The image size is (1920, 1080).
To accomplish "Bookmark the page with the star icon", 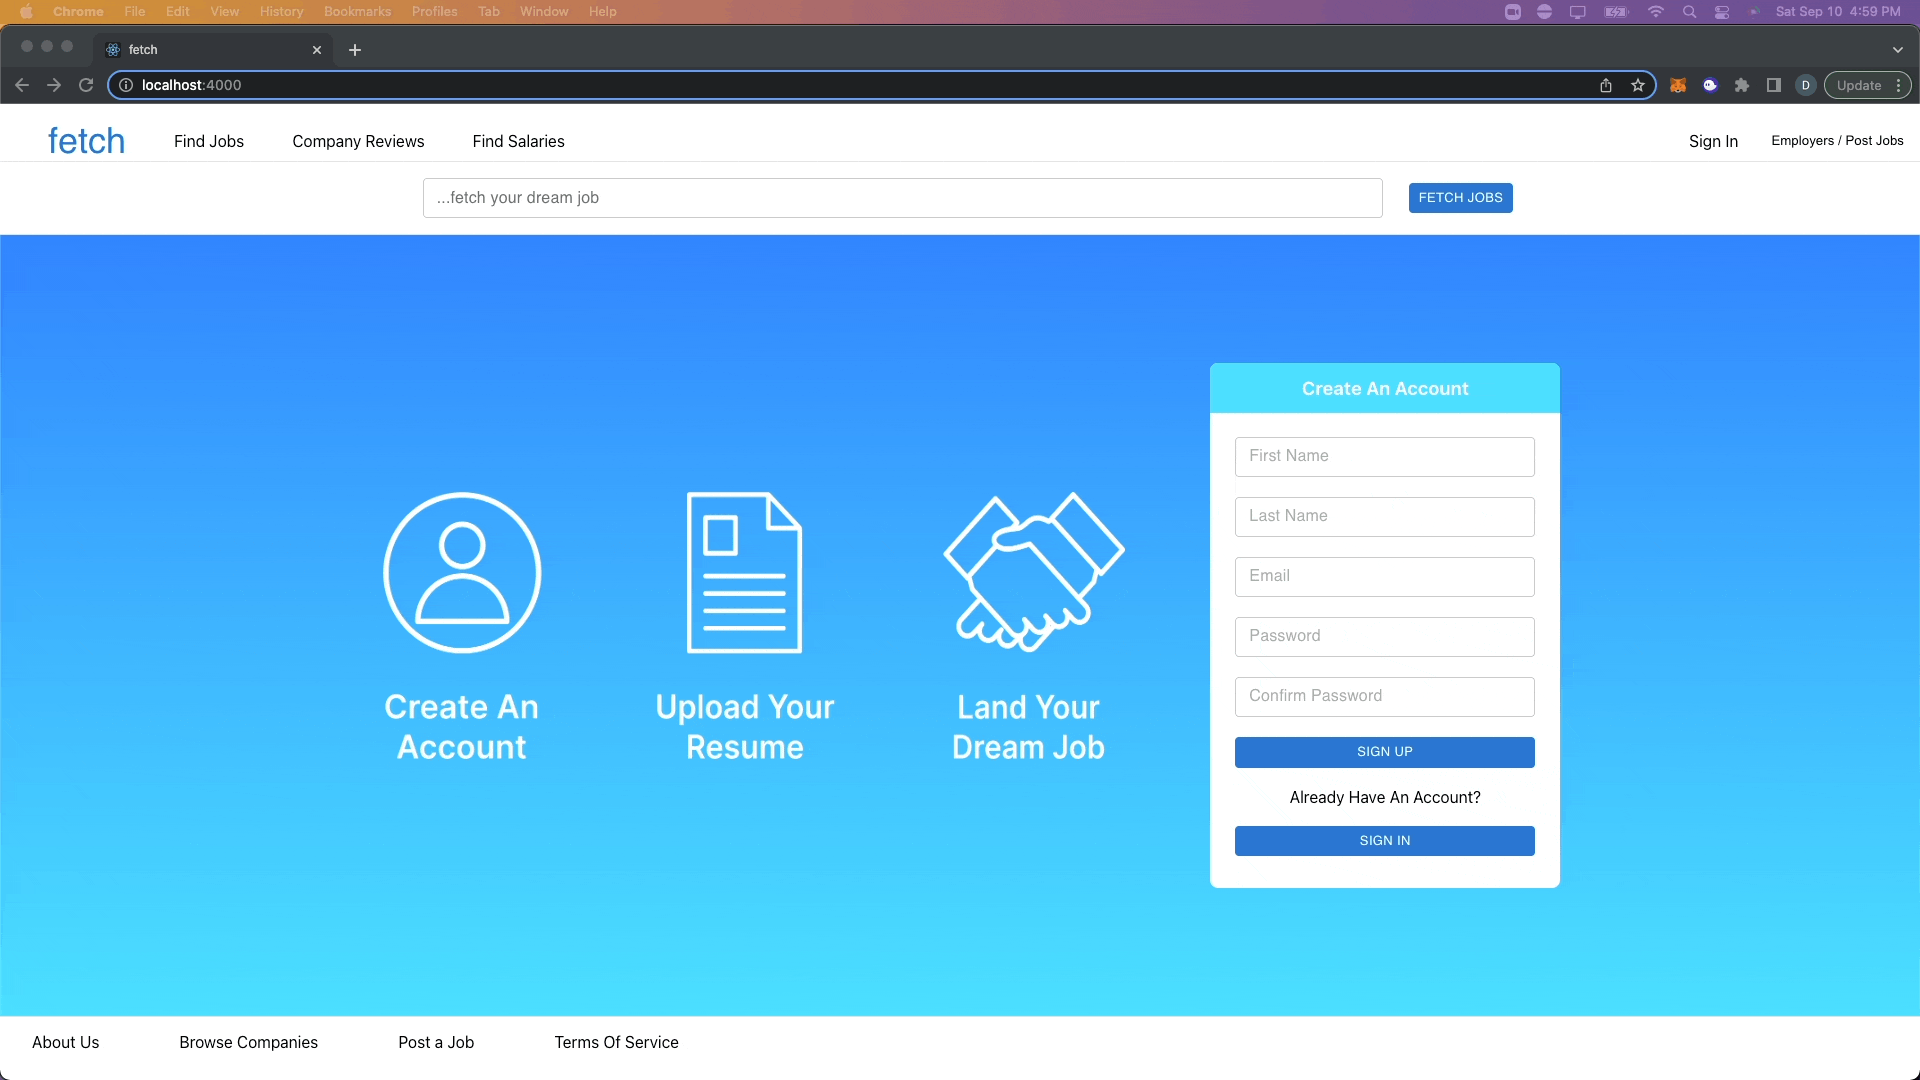I will [1638, 85].
